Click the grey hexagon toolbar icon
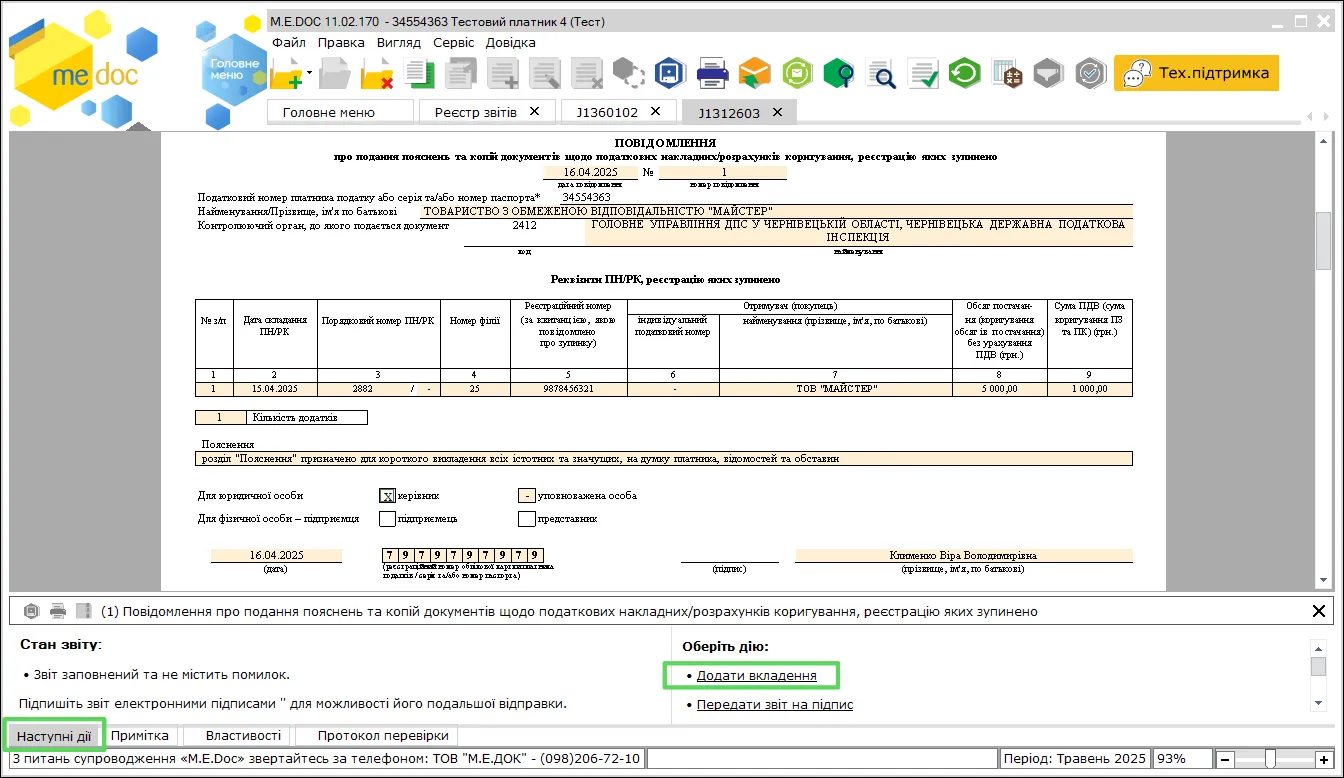The width and height of the screenshot is (1344, 778). click(x=628, y=73)
